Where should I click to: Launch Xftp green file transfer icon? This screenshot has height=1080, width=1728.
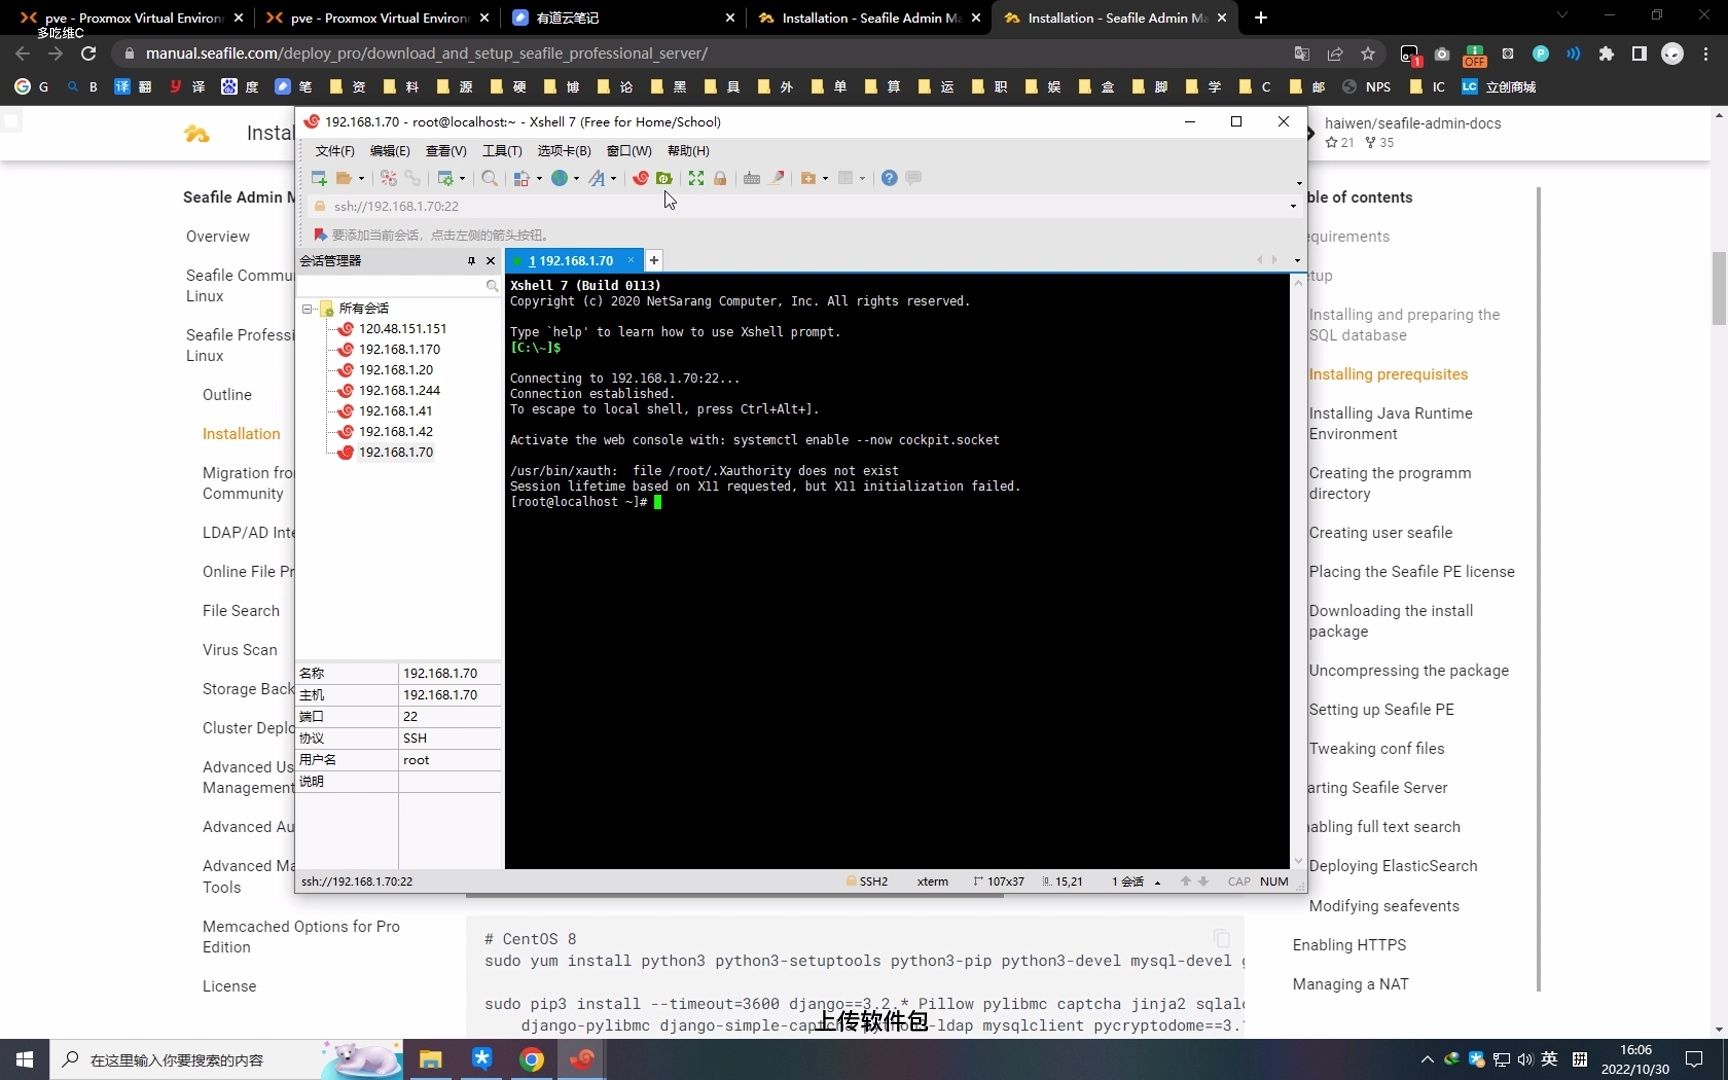click(664, 178)
